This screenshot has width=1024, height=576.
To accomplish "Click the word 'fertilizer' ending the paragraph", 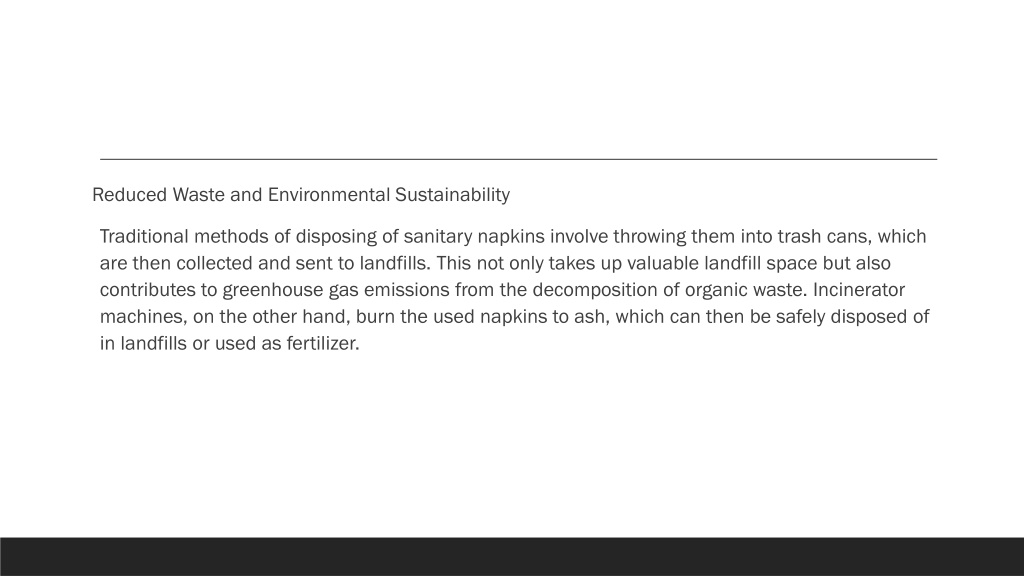I will (x=321, y=343).
